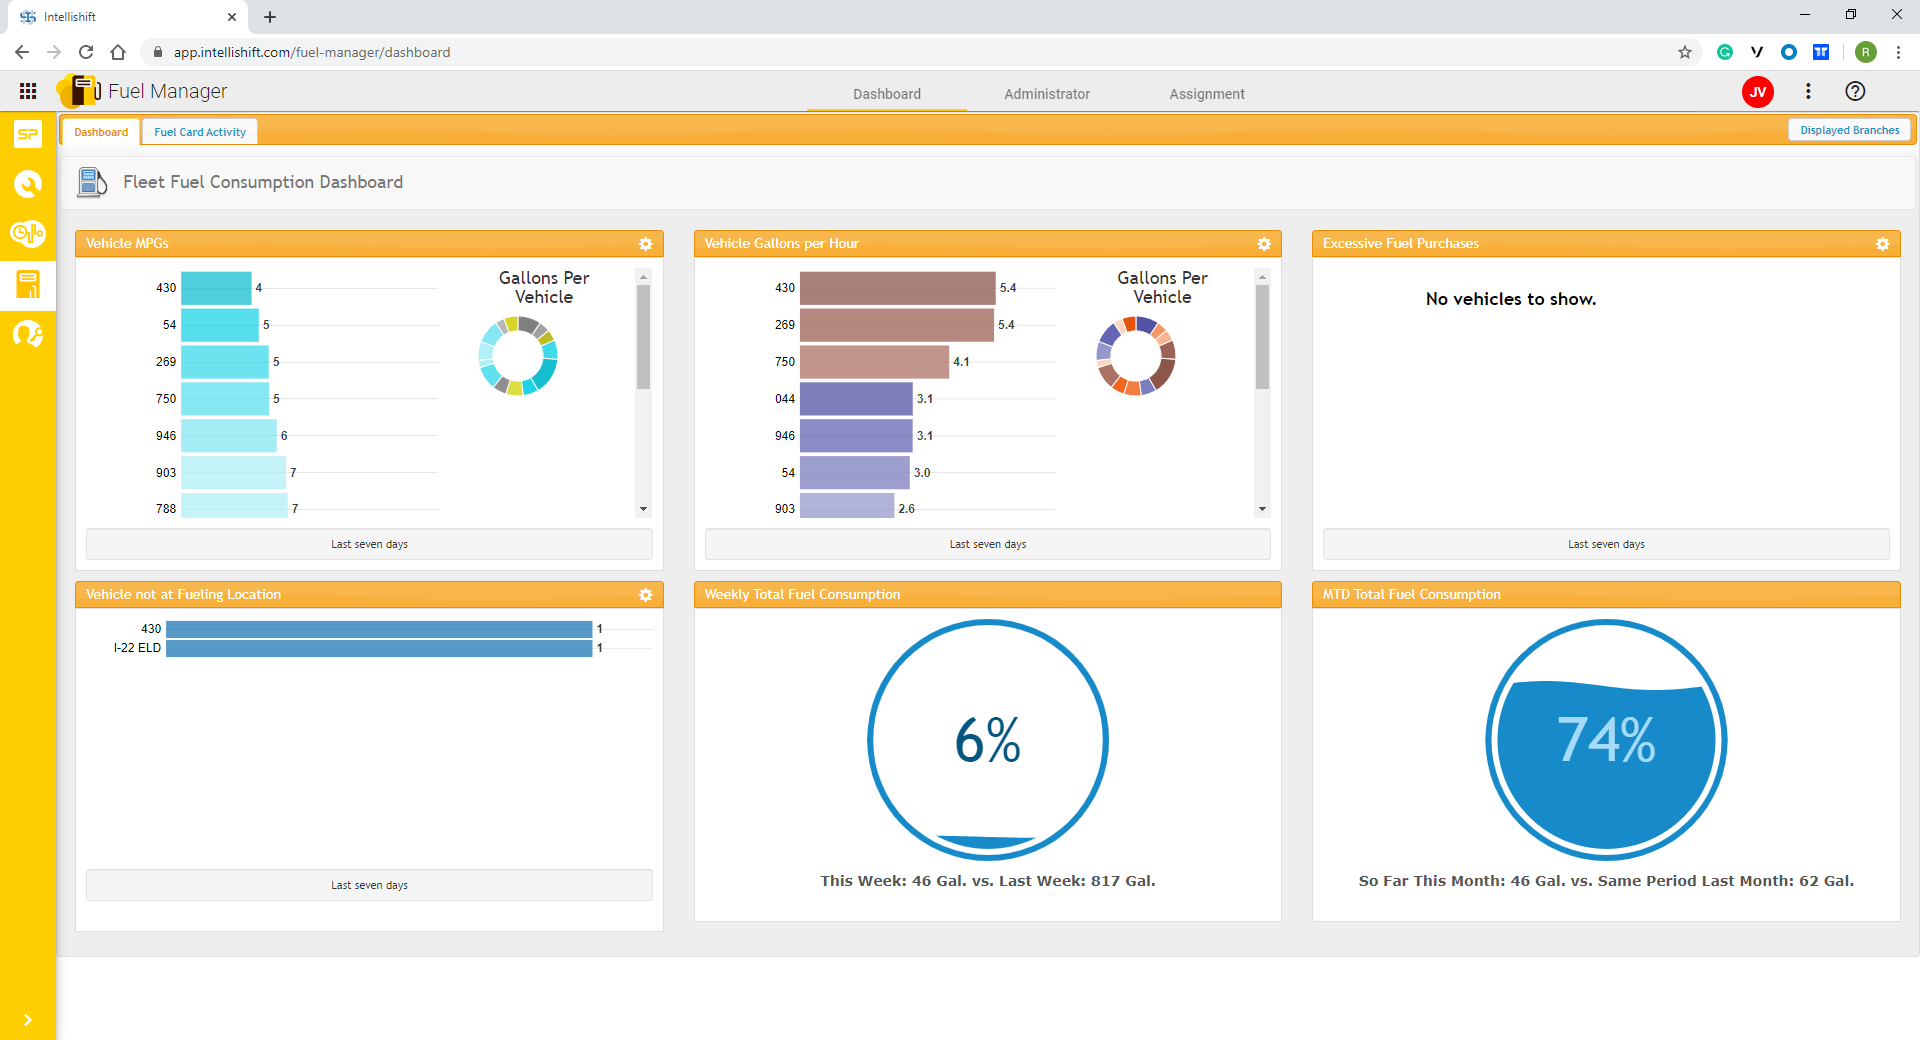Click Last seven days under Vehicle MPGs
The height and width of the screenshot is (1040, 1920).
pyautogui.click(x=369, y=544)
